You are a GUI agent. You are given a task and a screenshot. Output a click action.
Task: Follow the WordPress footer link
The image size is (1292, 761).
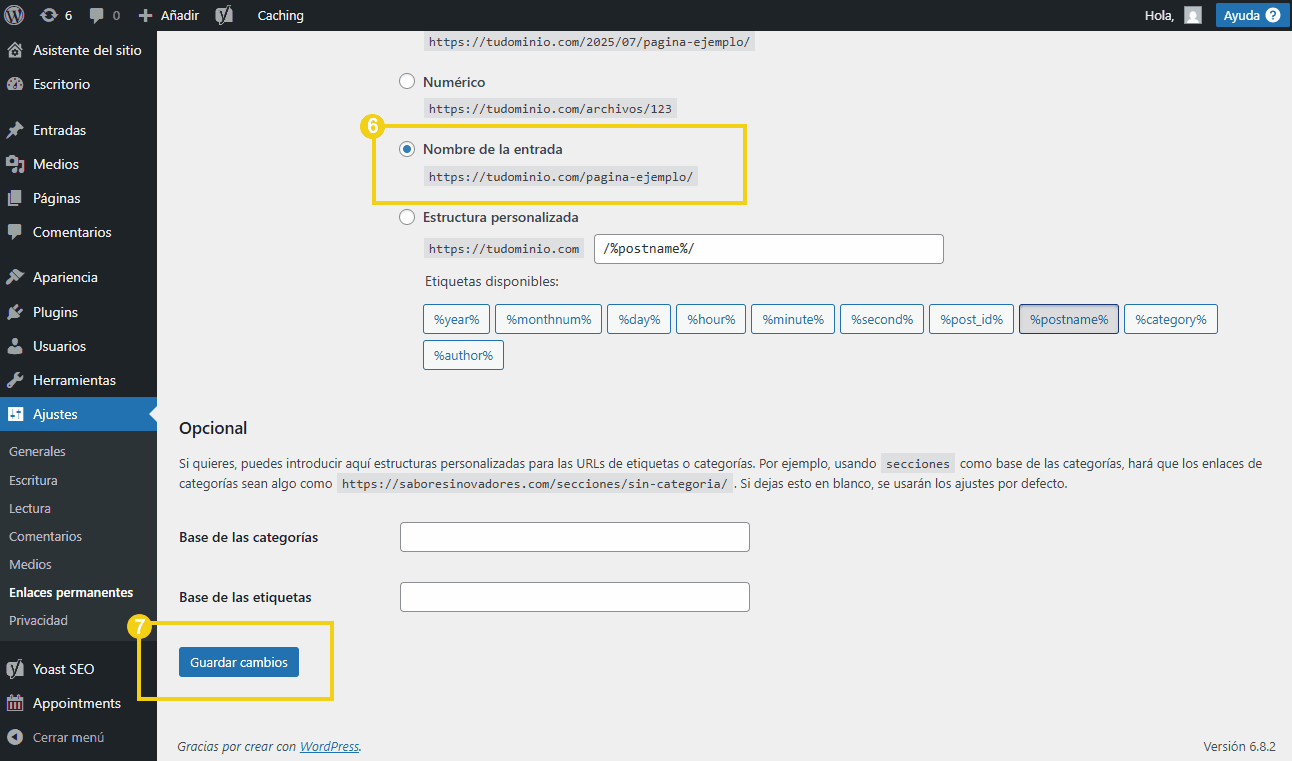tap(329, 746)
